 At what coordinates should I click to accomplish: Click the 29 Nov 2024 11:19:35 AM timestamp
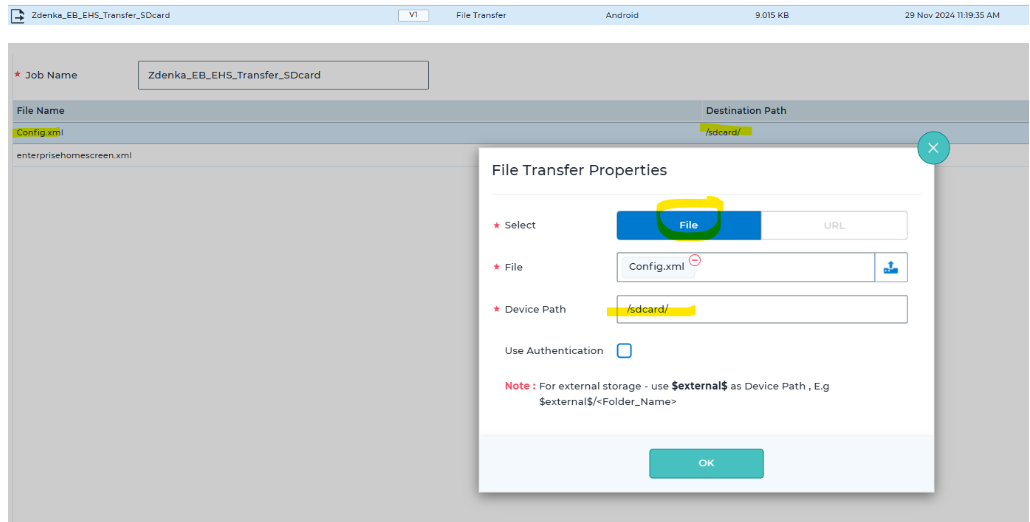click(x=952, y=15)
